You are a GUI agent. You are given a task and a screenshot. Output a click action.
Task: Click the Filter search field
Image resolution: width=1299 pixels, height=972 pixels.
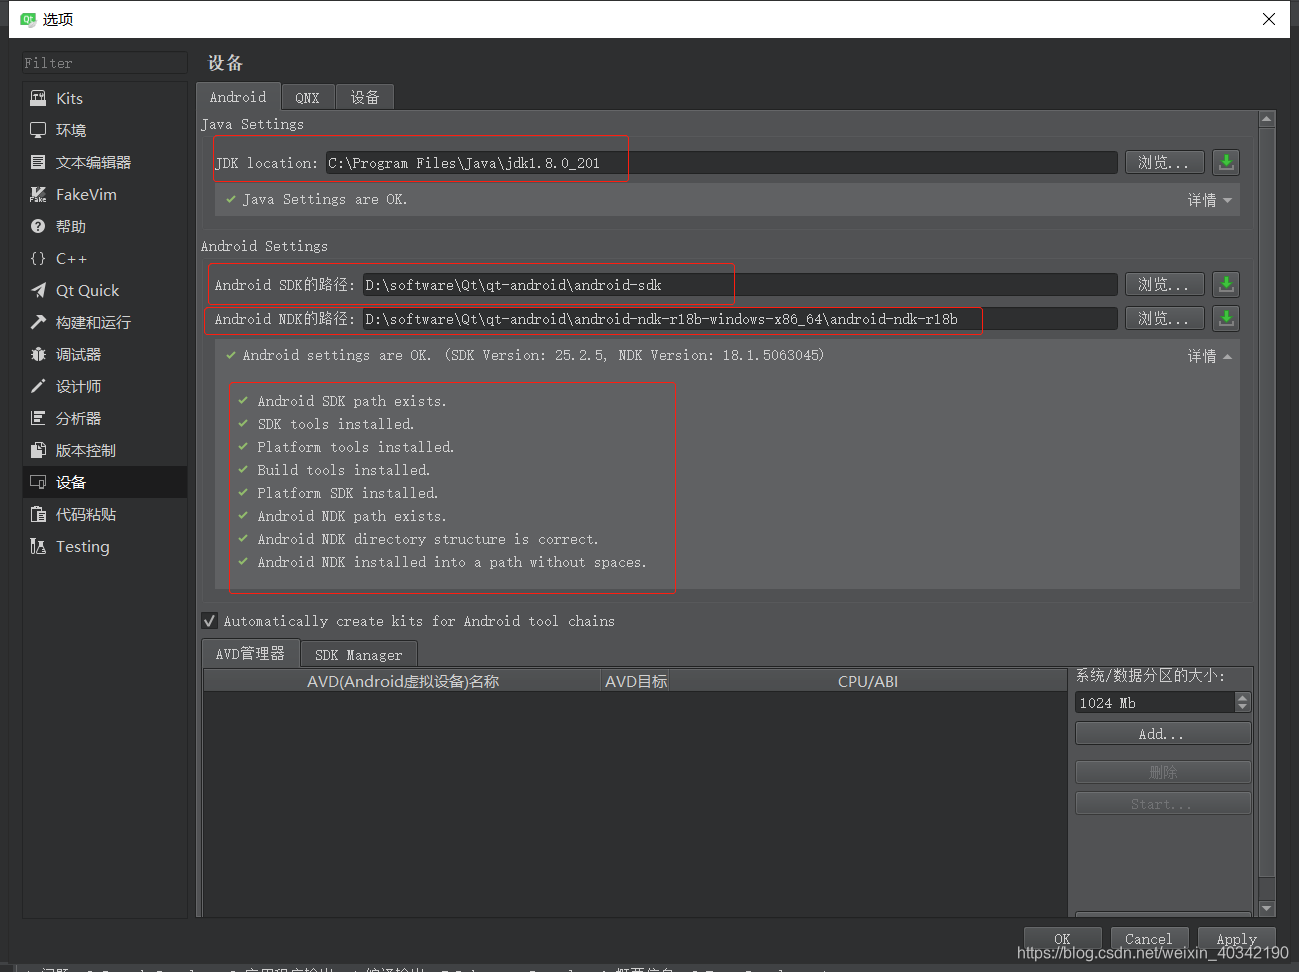click(104, 63)
